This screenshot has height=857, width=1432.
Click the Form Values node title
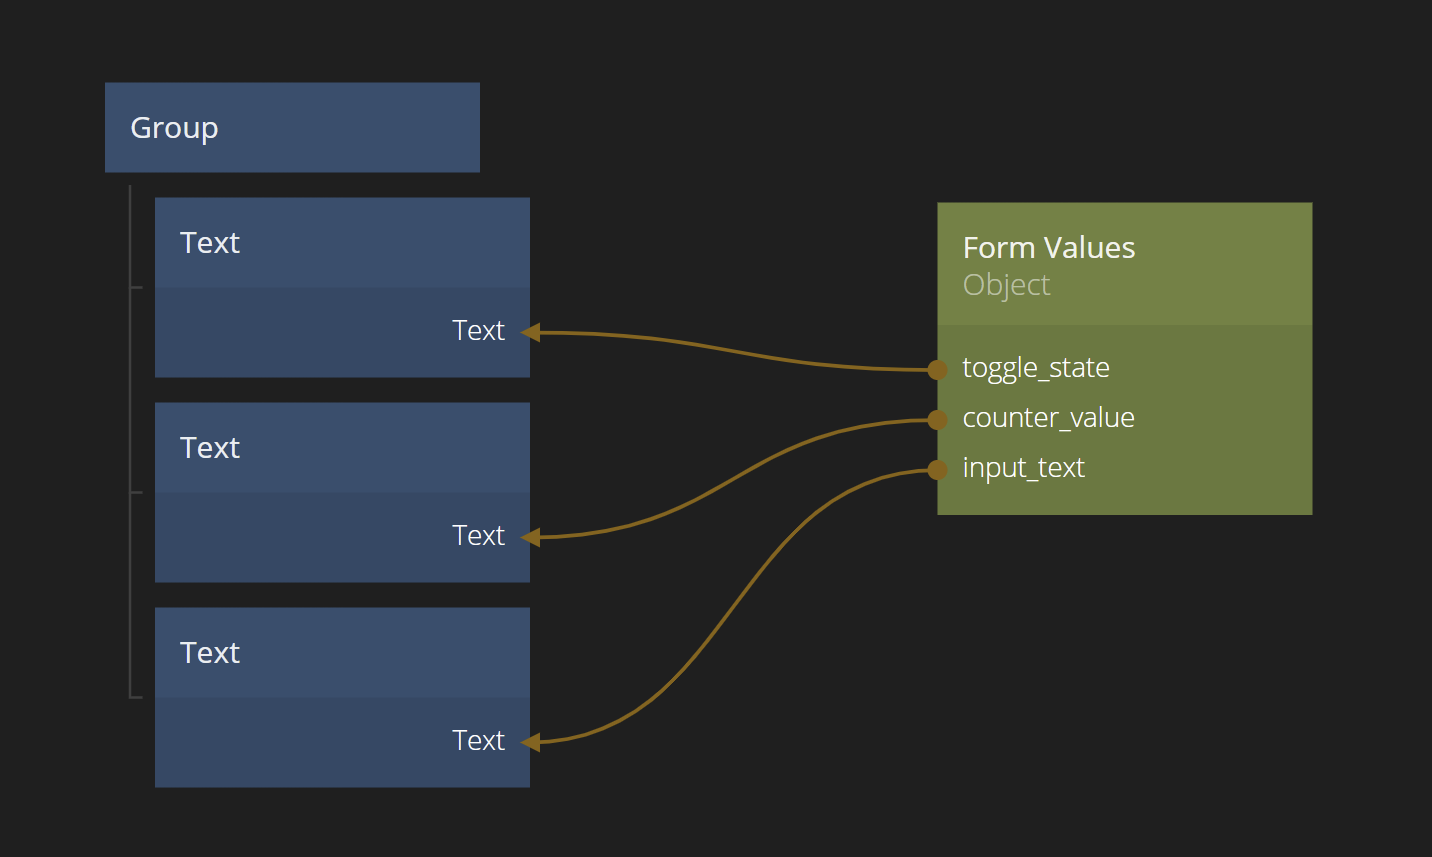[x=1048, y=248]
